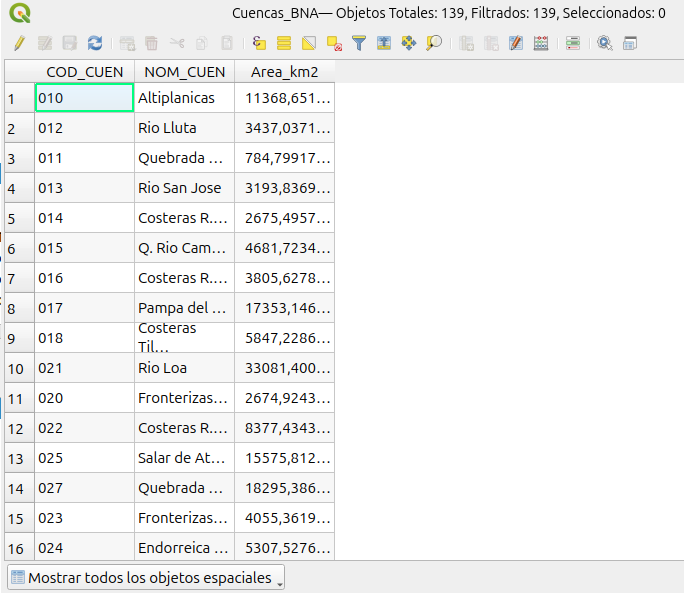Reload the attribute table

tap(95, 43)
